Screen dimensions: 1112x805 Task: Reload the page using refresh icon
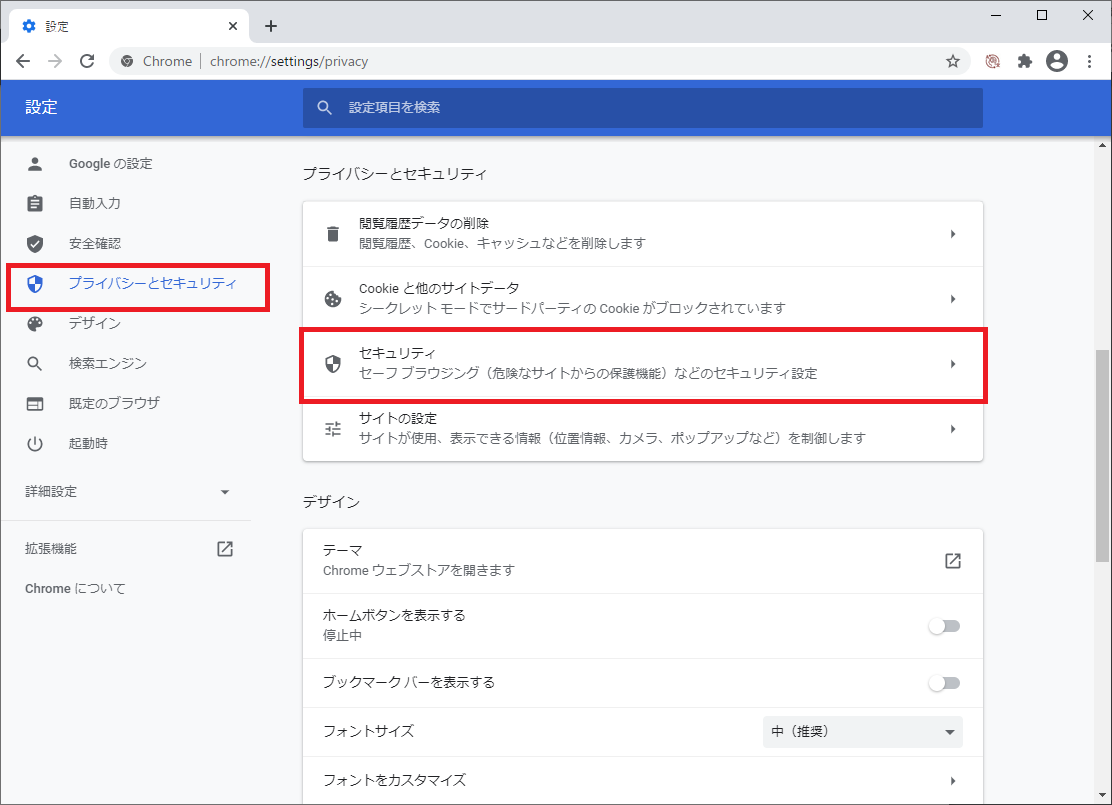click(87, 61)
